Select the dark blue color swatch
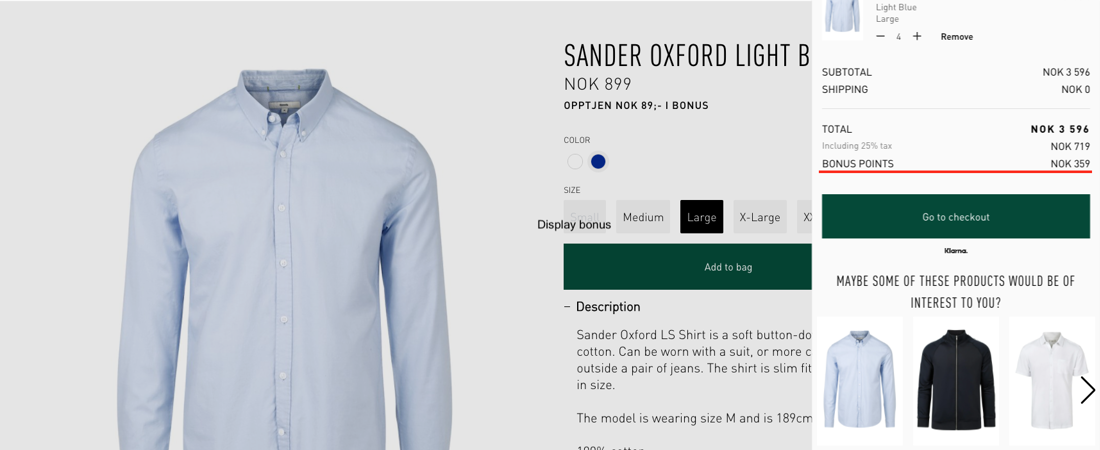 pos(598,162)
